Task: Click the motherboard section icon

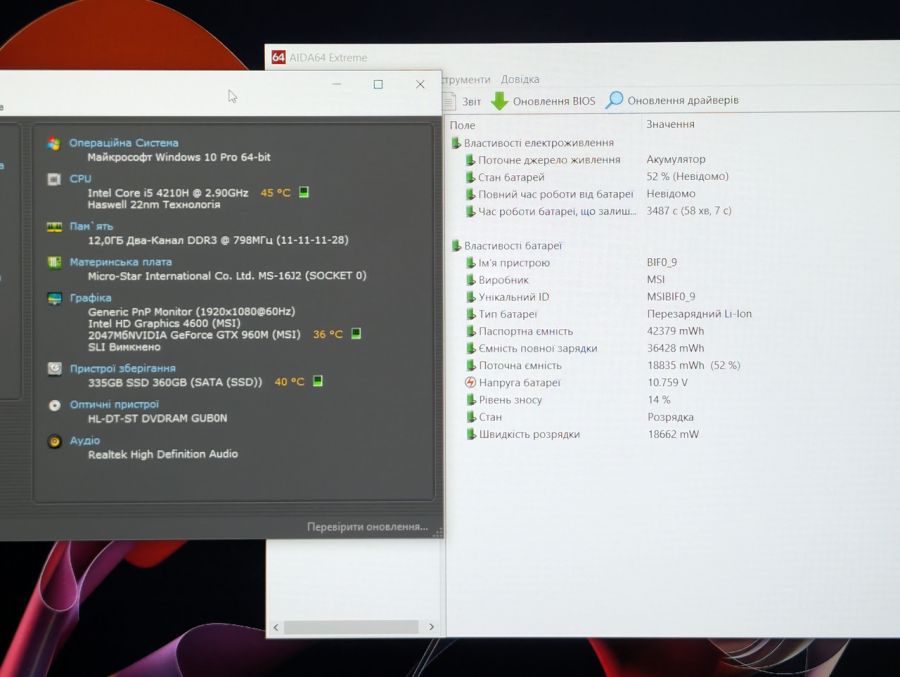Action: [x=55, y=262]
